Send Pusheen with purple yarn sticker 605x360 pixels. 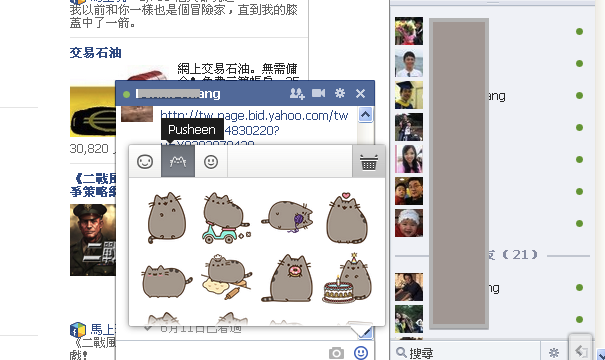[287, 216]
